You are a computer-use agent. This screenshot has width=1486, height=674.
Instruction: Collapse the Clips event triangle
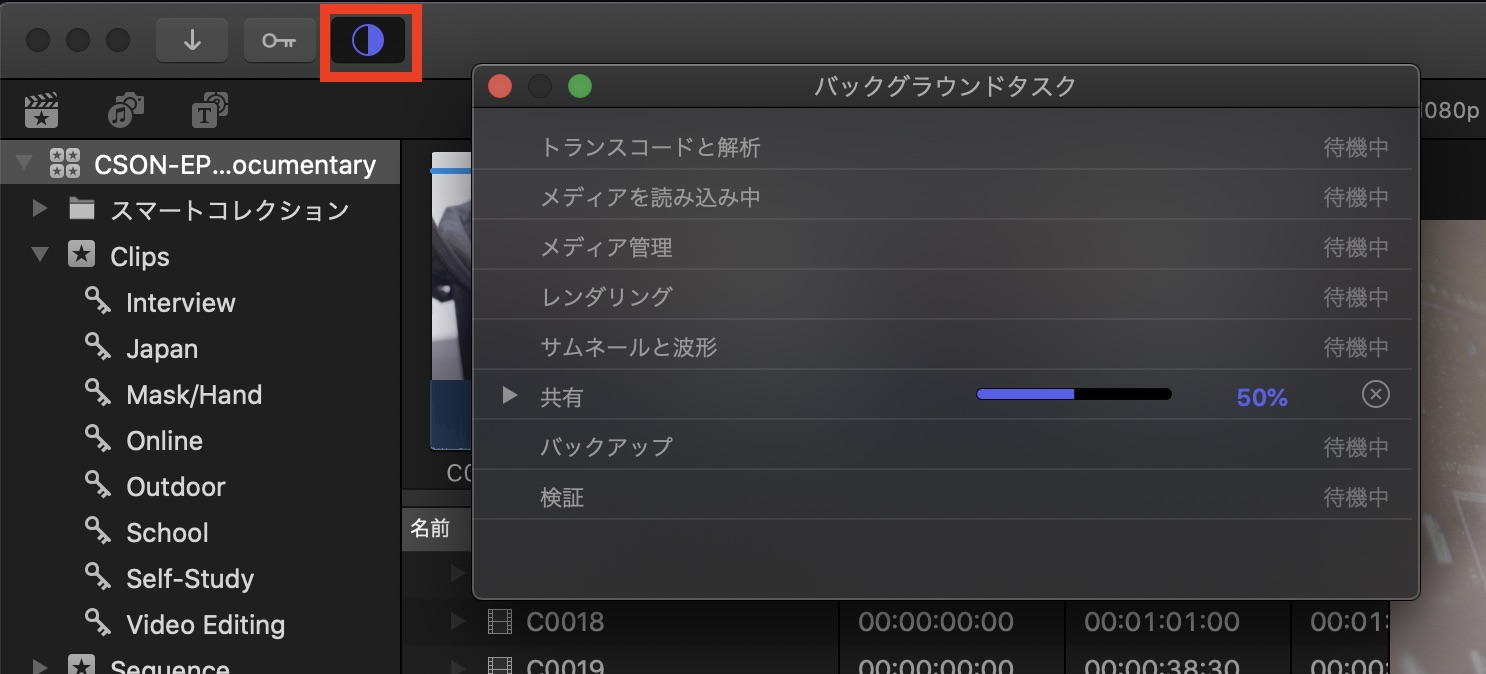coord(41,255)
